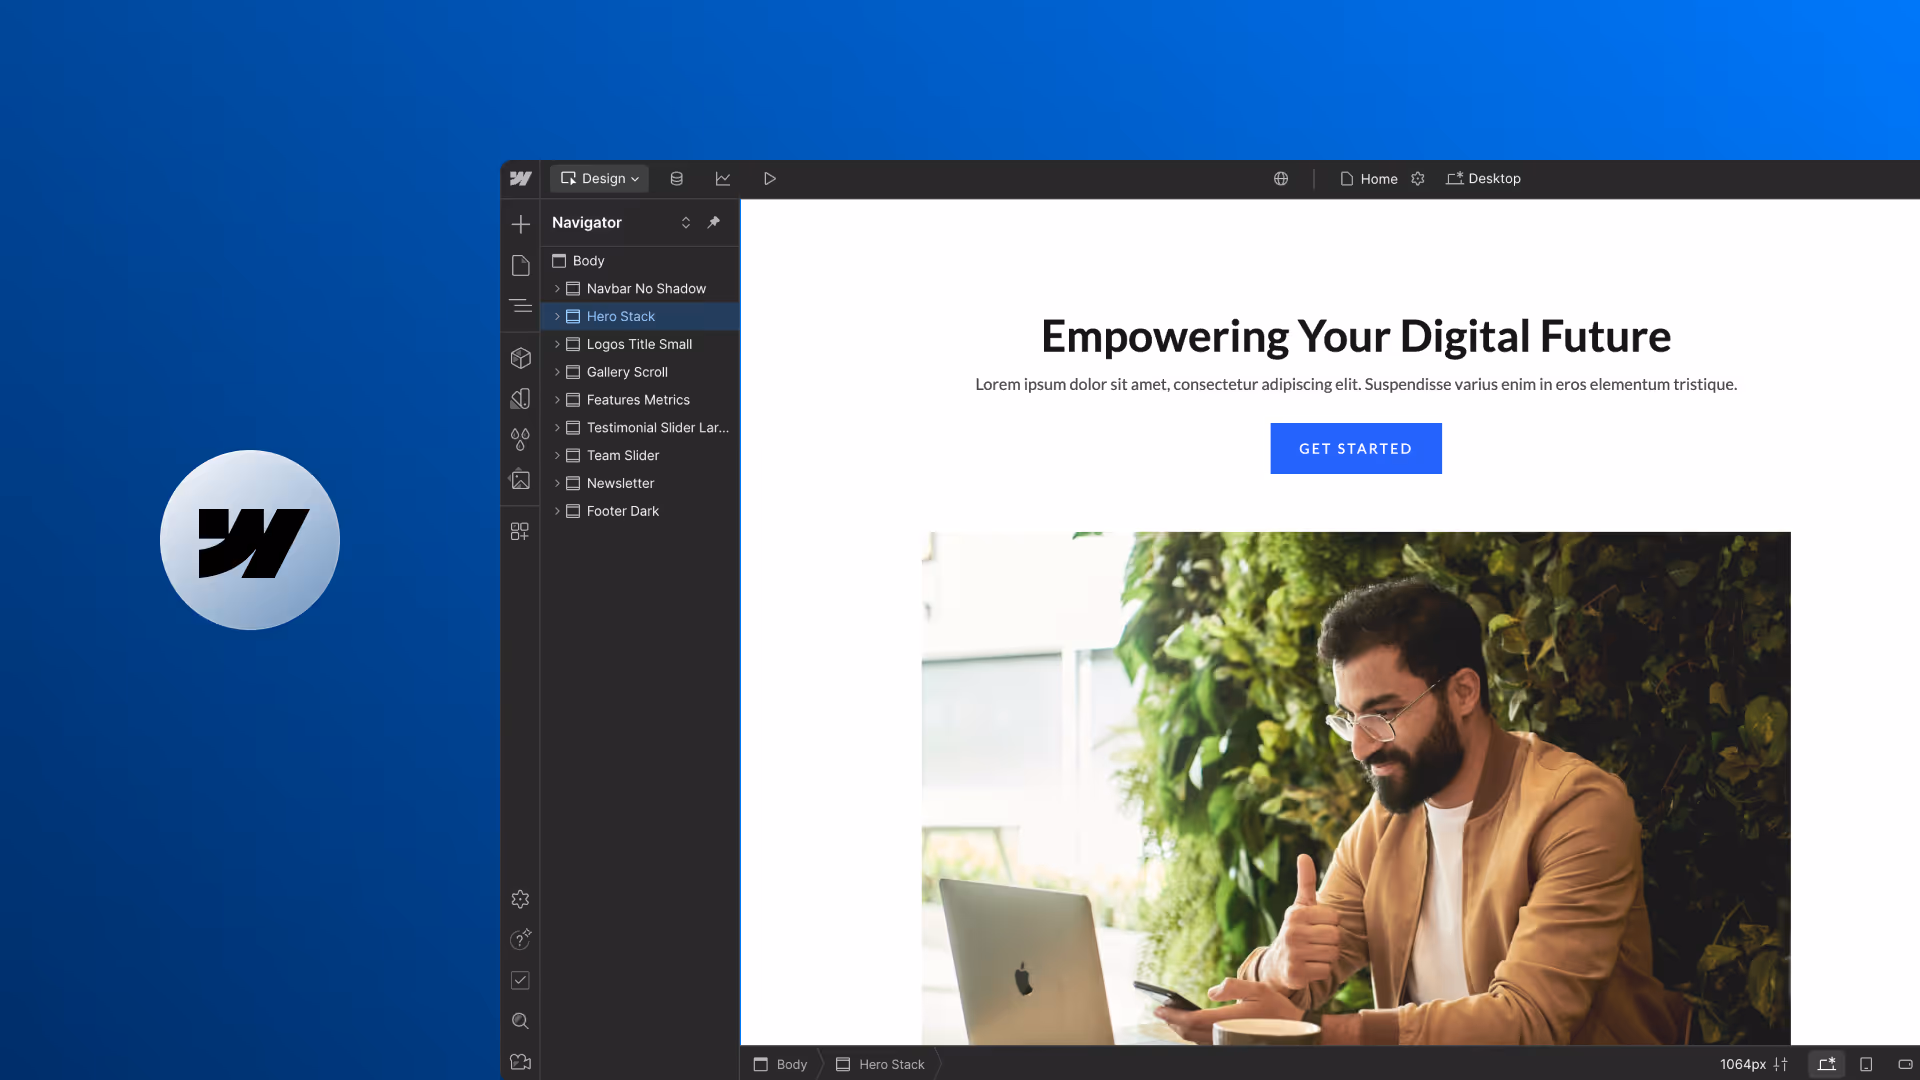Click the GET STARTED button
Image resolution: width=1920 pixels, height=1080 pixels.
pyautogui.click(x=1355, y=449)
